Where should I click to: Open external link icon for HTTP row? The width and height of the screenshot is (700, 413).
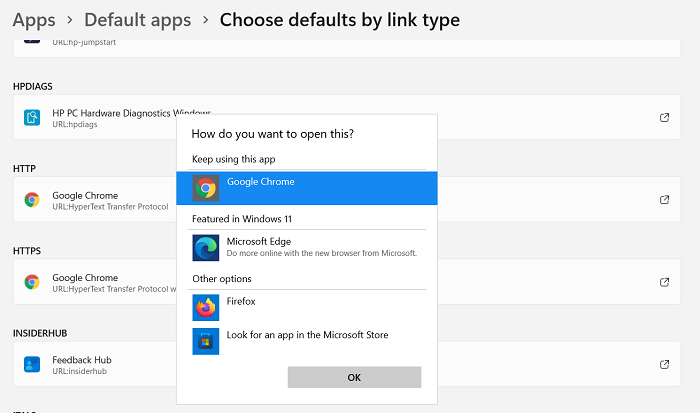click(665, 200)
